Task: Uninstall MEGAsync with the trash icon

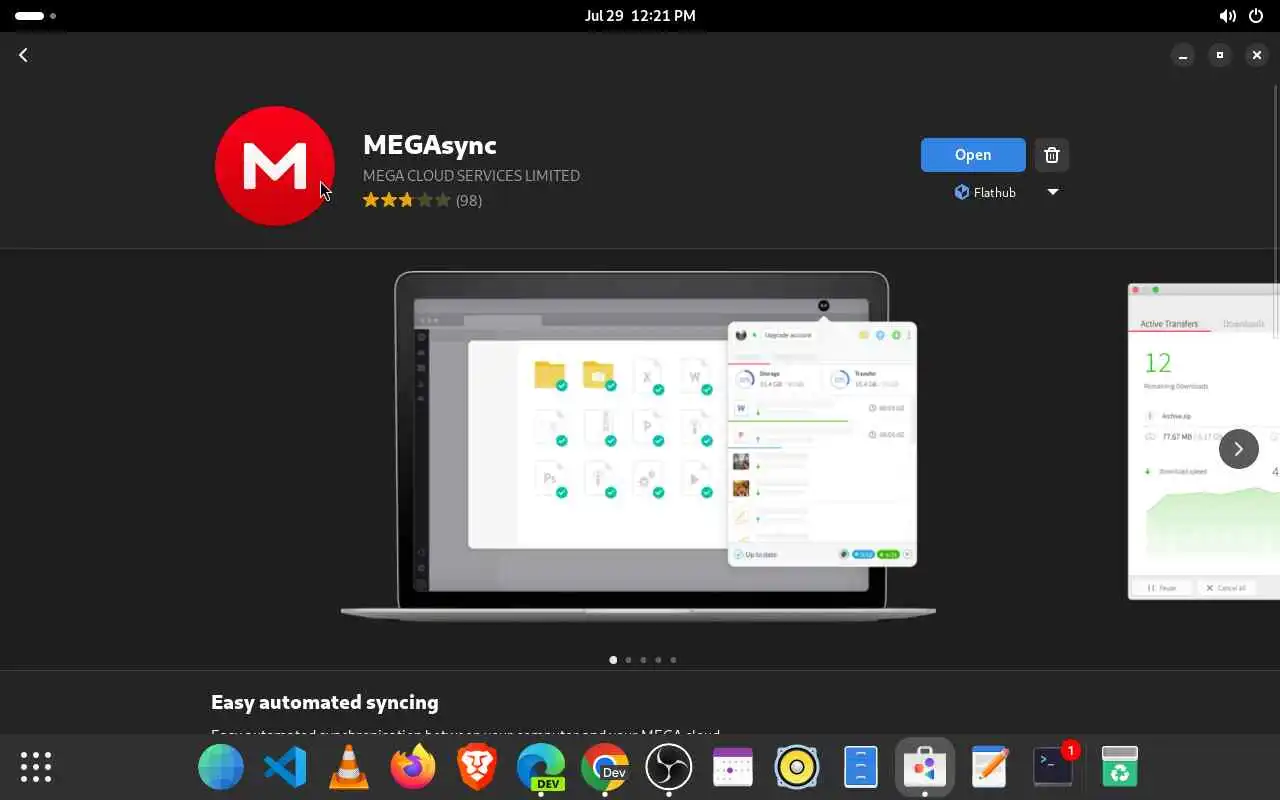Action: click(1051, 155)
